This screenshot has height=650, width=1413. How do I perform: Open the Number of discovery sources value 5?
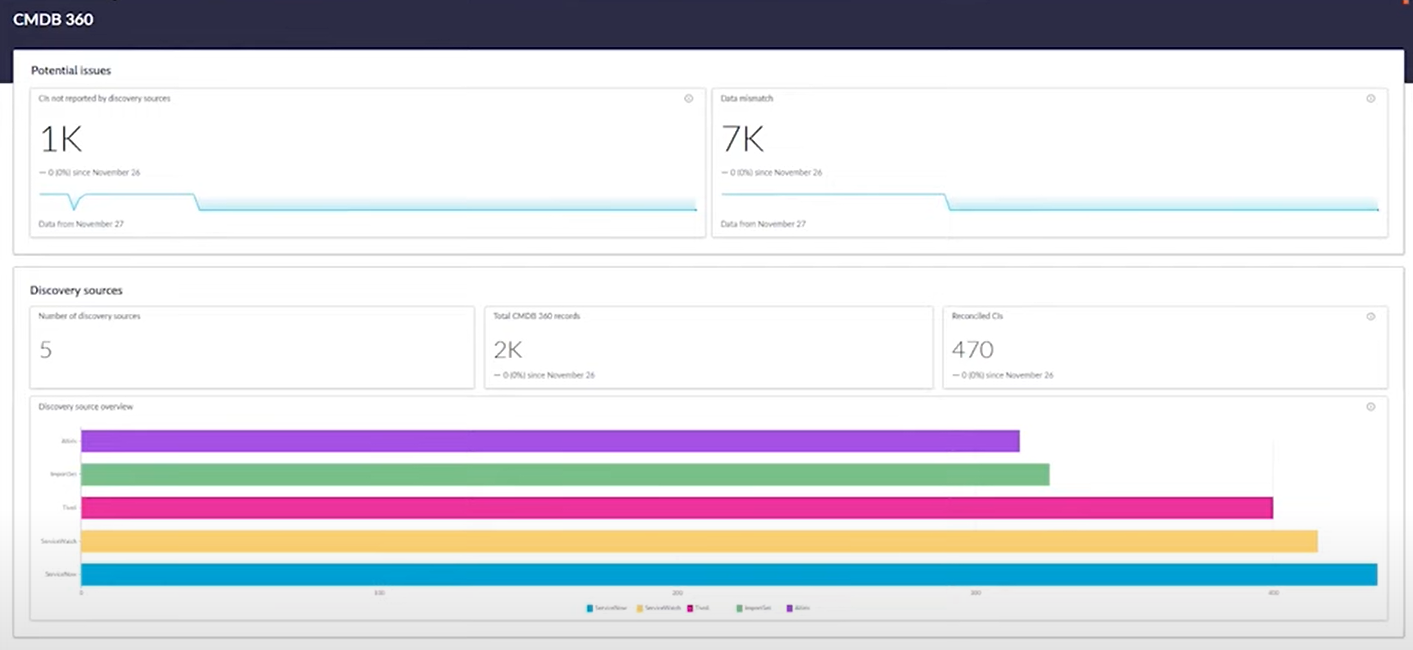click(45, 350)
